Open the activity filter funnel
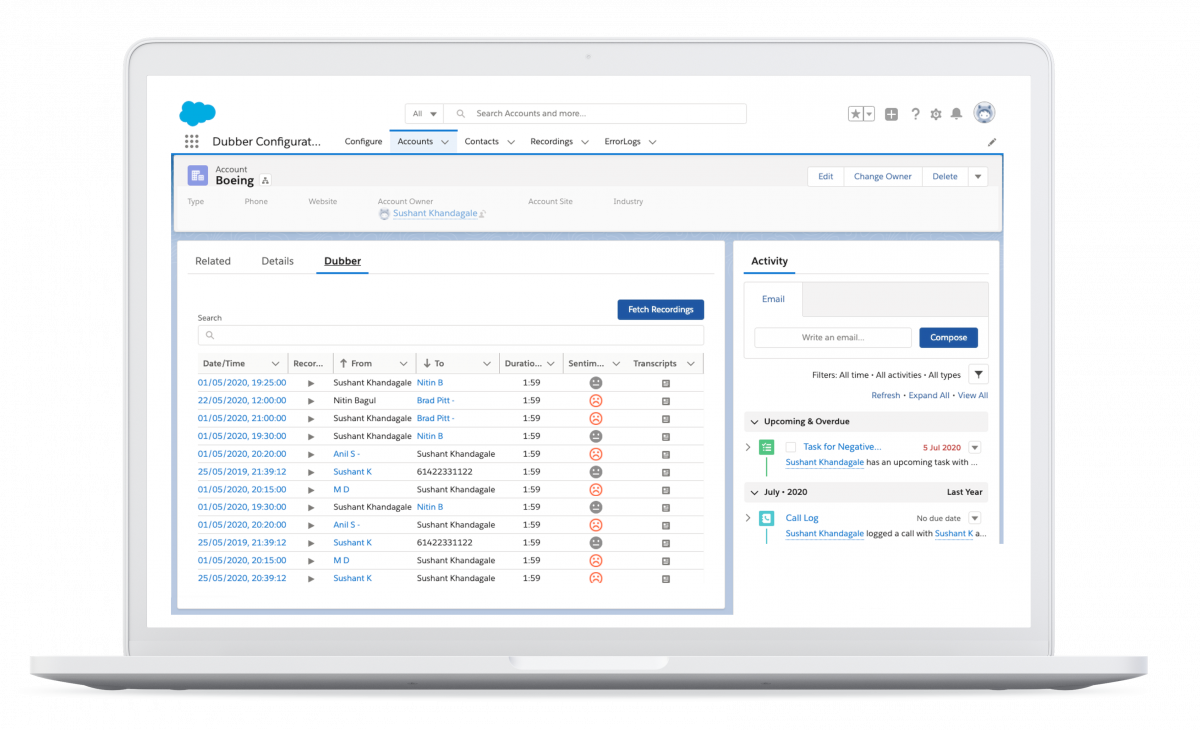 click(979, 375)
